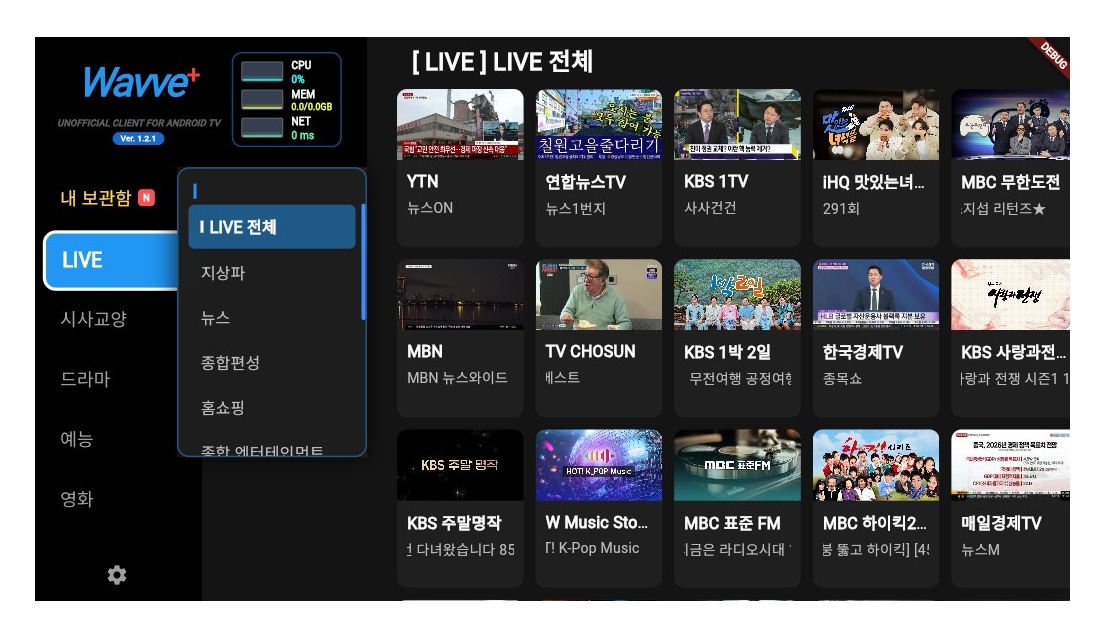Click the 291회 episode text
The width and height of the screenshot is (1115, 644).
(x=841, y=208)
